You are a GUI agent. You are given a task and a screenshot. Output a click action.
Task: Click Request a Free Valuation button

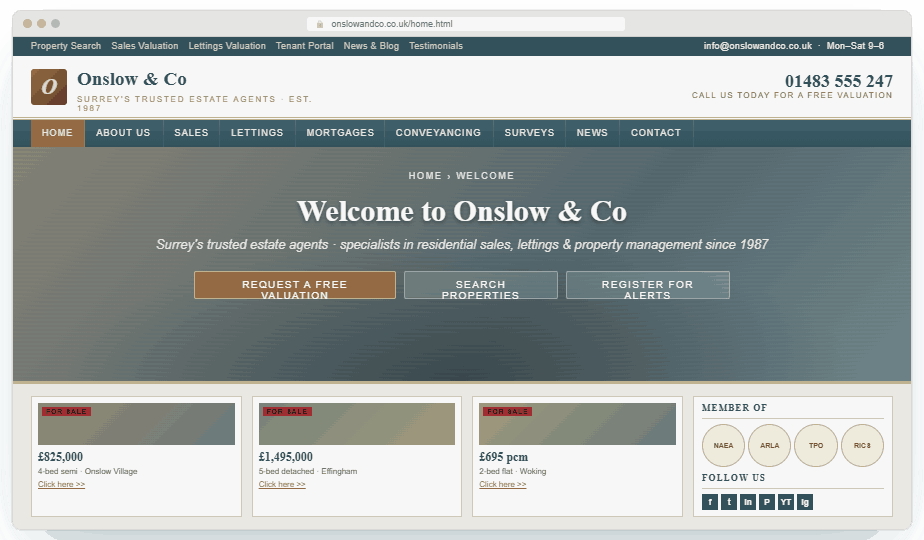[x=295, y=285]
